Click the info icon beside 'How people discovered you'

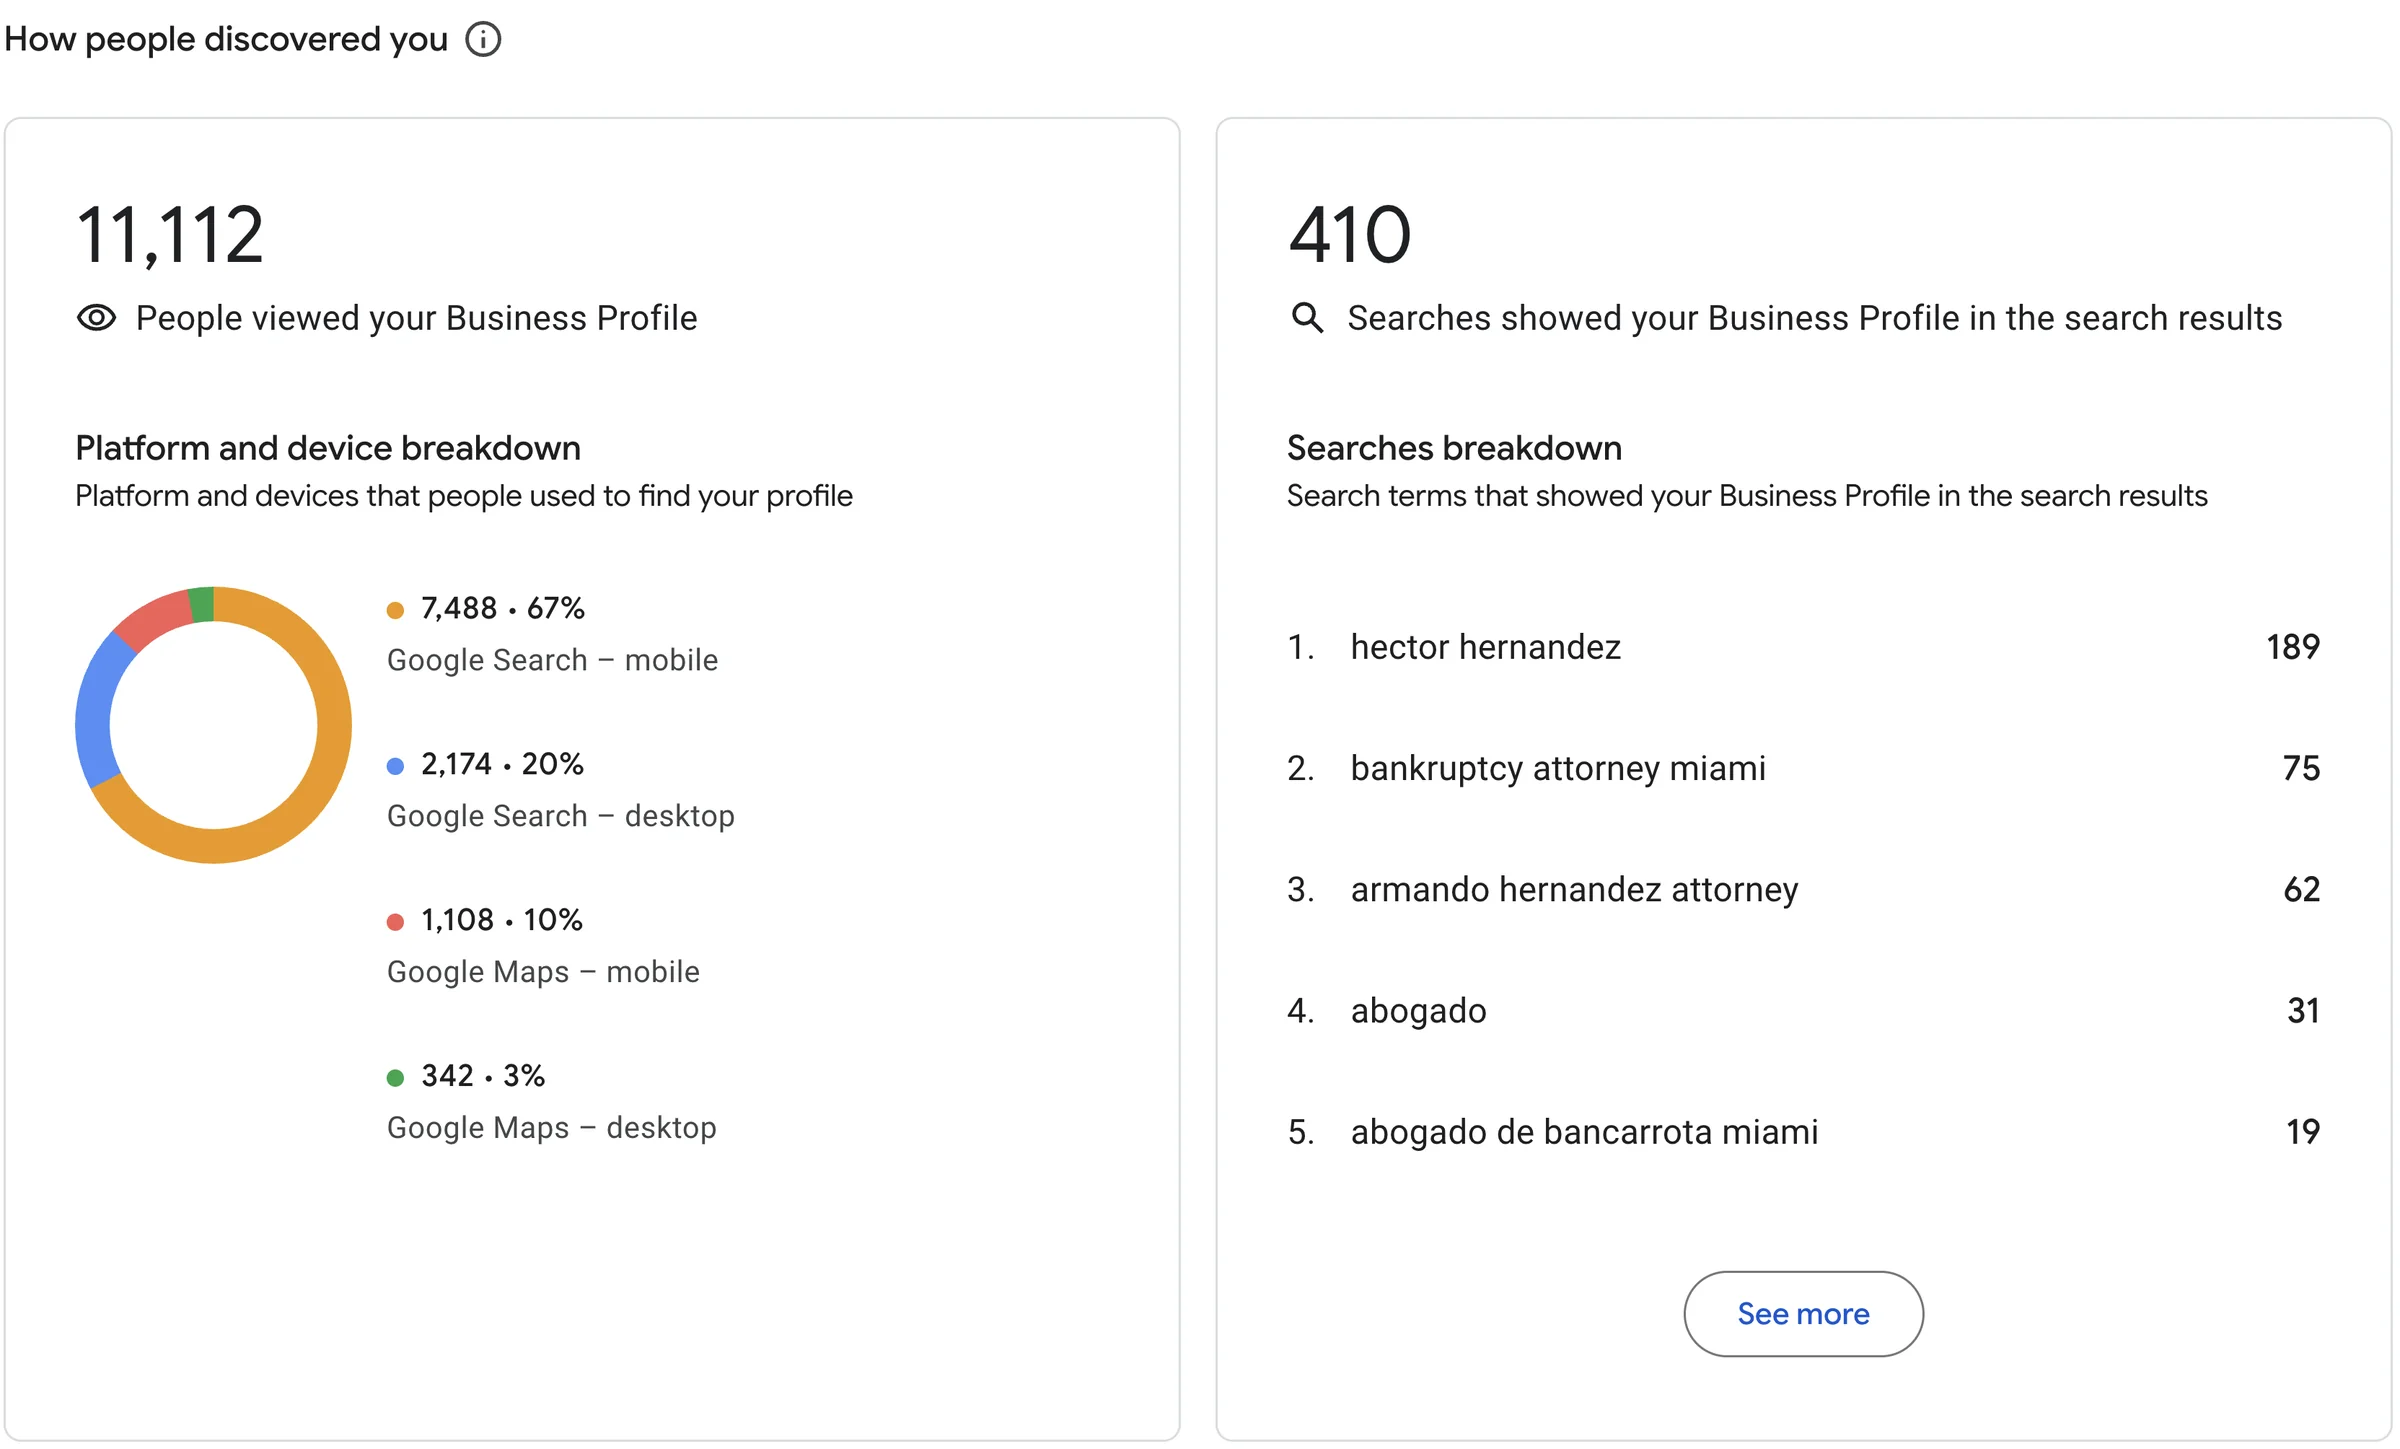483,40
